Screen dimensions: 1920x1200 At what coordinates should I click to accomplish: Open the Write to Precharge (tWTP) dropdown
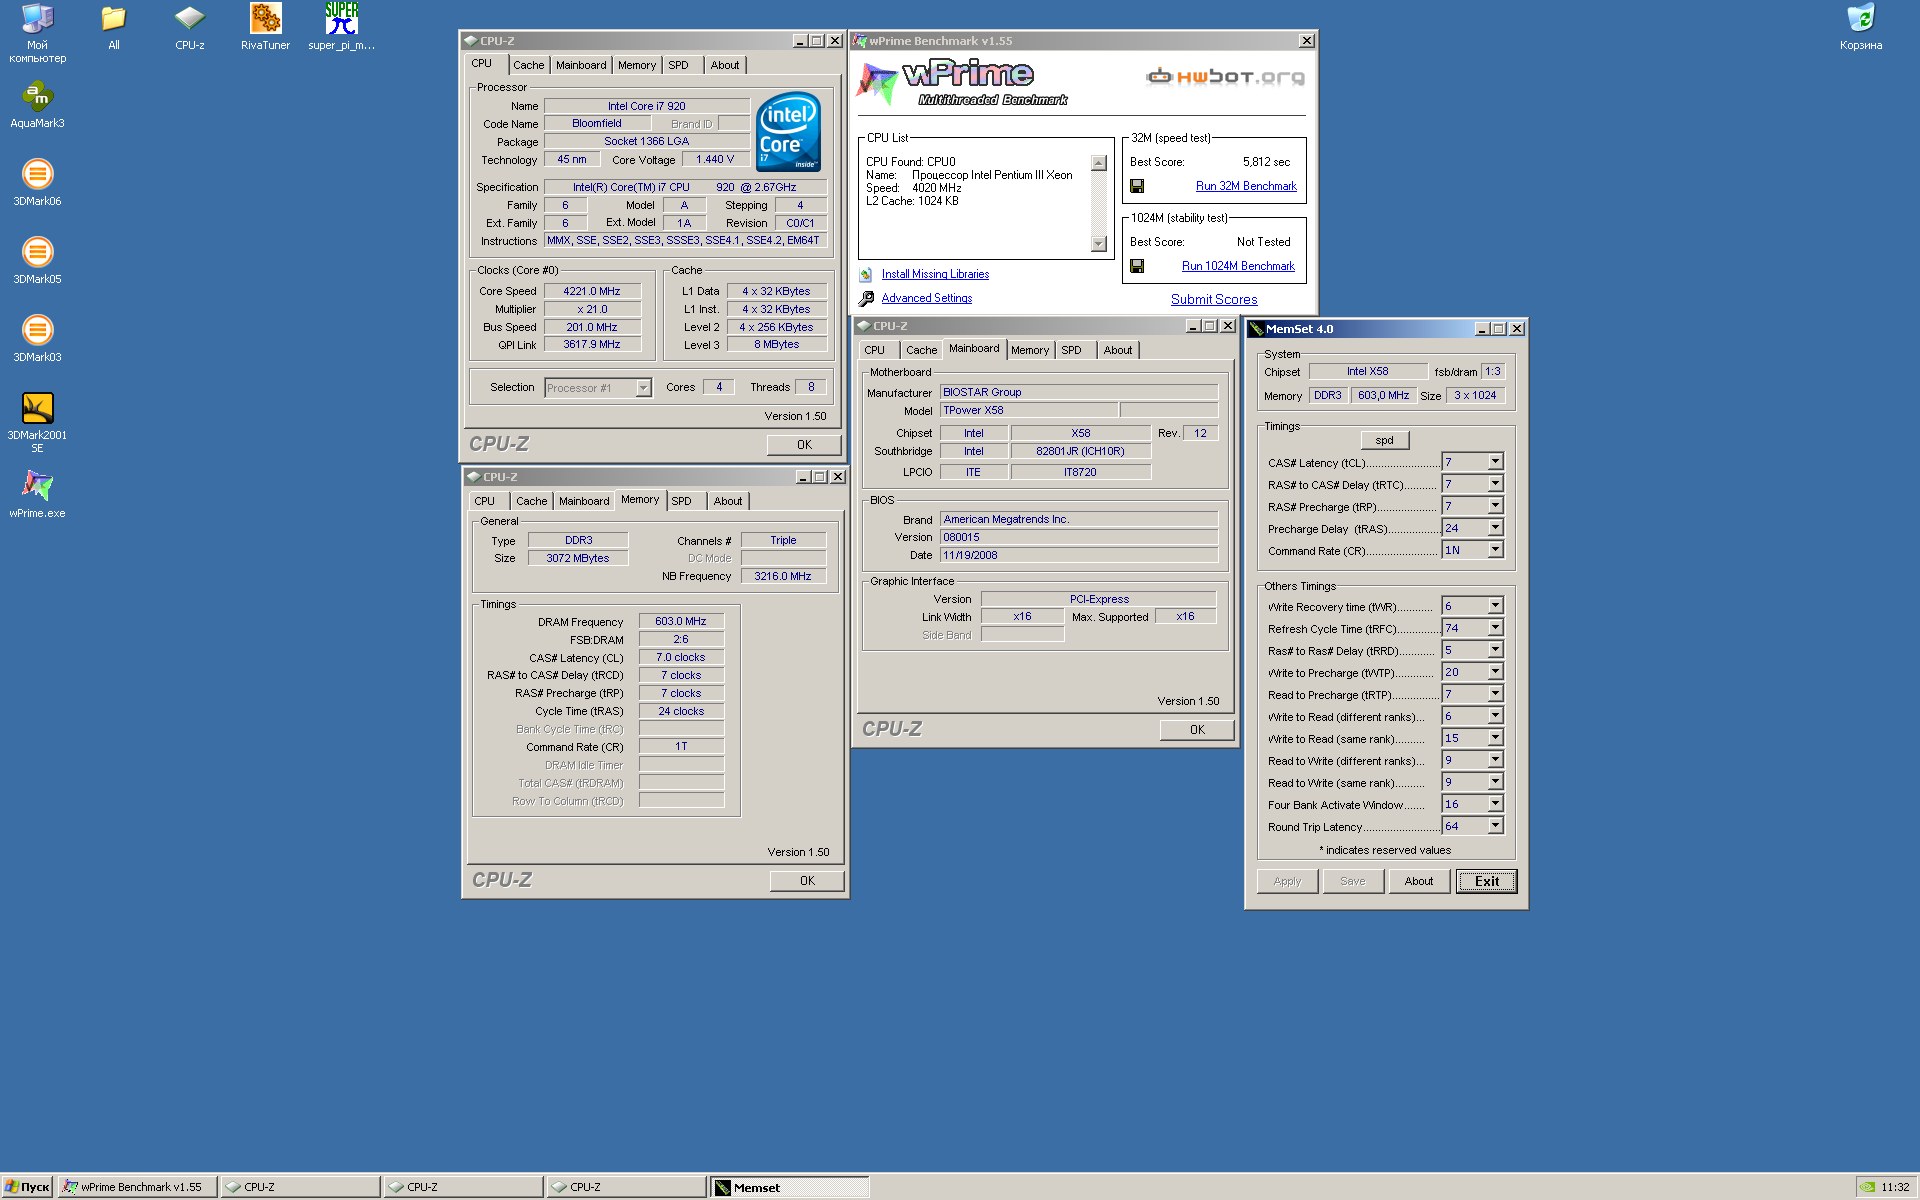point(1495,672)
